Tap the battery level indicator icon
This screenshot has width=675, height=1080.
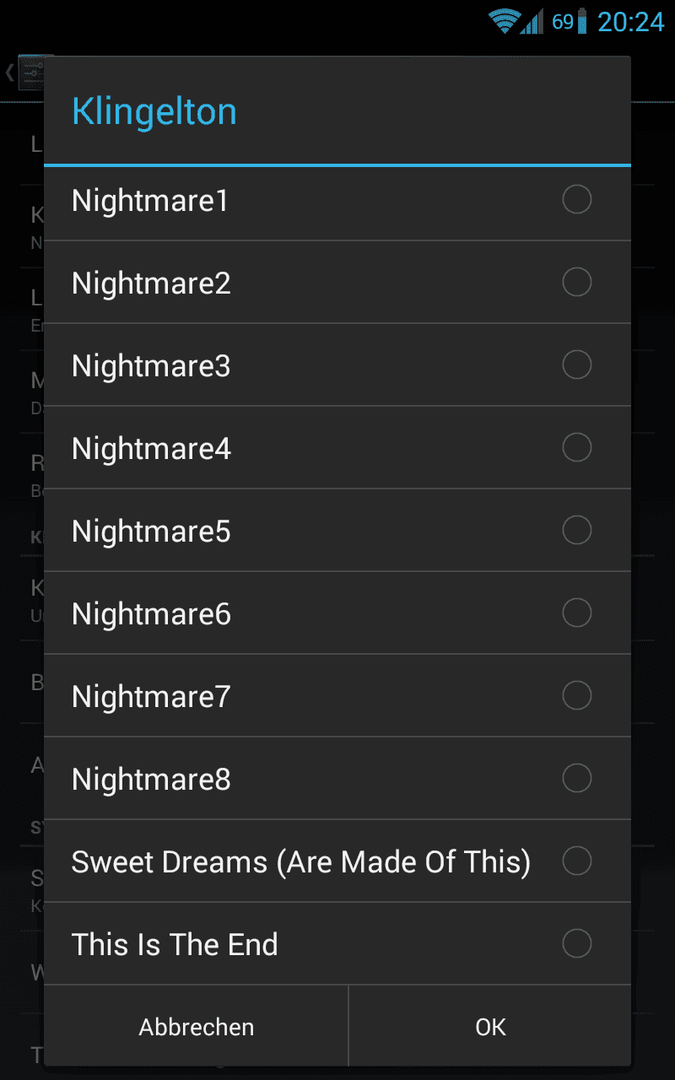coord(583,21)
